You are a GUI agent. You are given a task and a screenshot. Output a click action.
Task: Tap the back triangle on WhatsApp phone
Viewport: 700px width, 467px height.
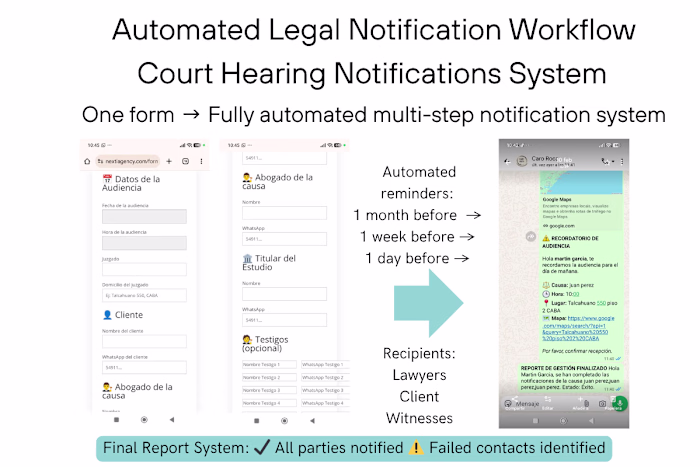[x=592, y=421]
